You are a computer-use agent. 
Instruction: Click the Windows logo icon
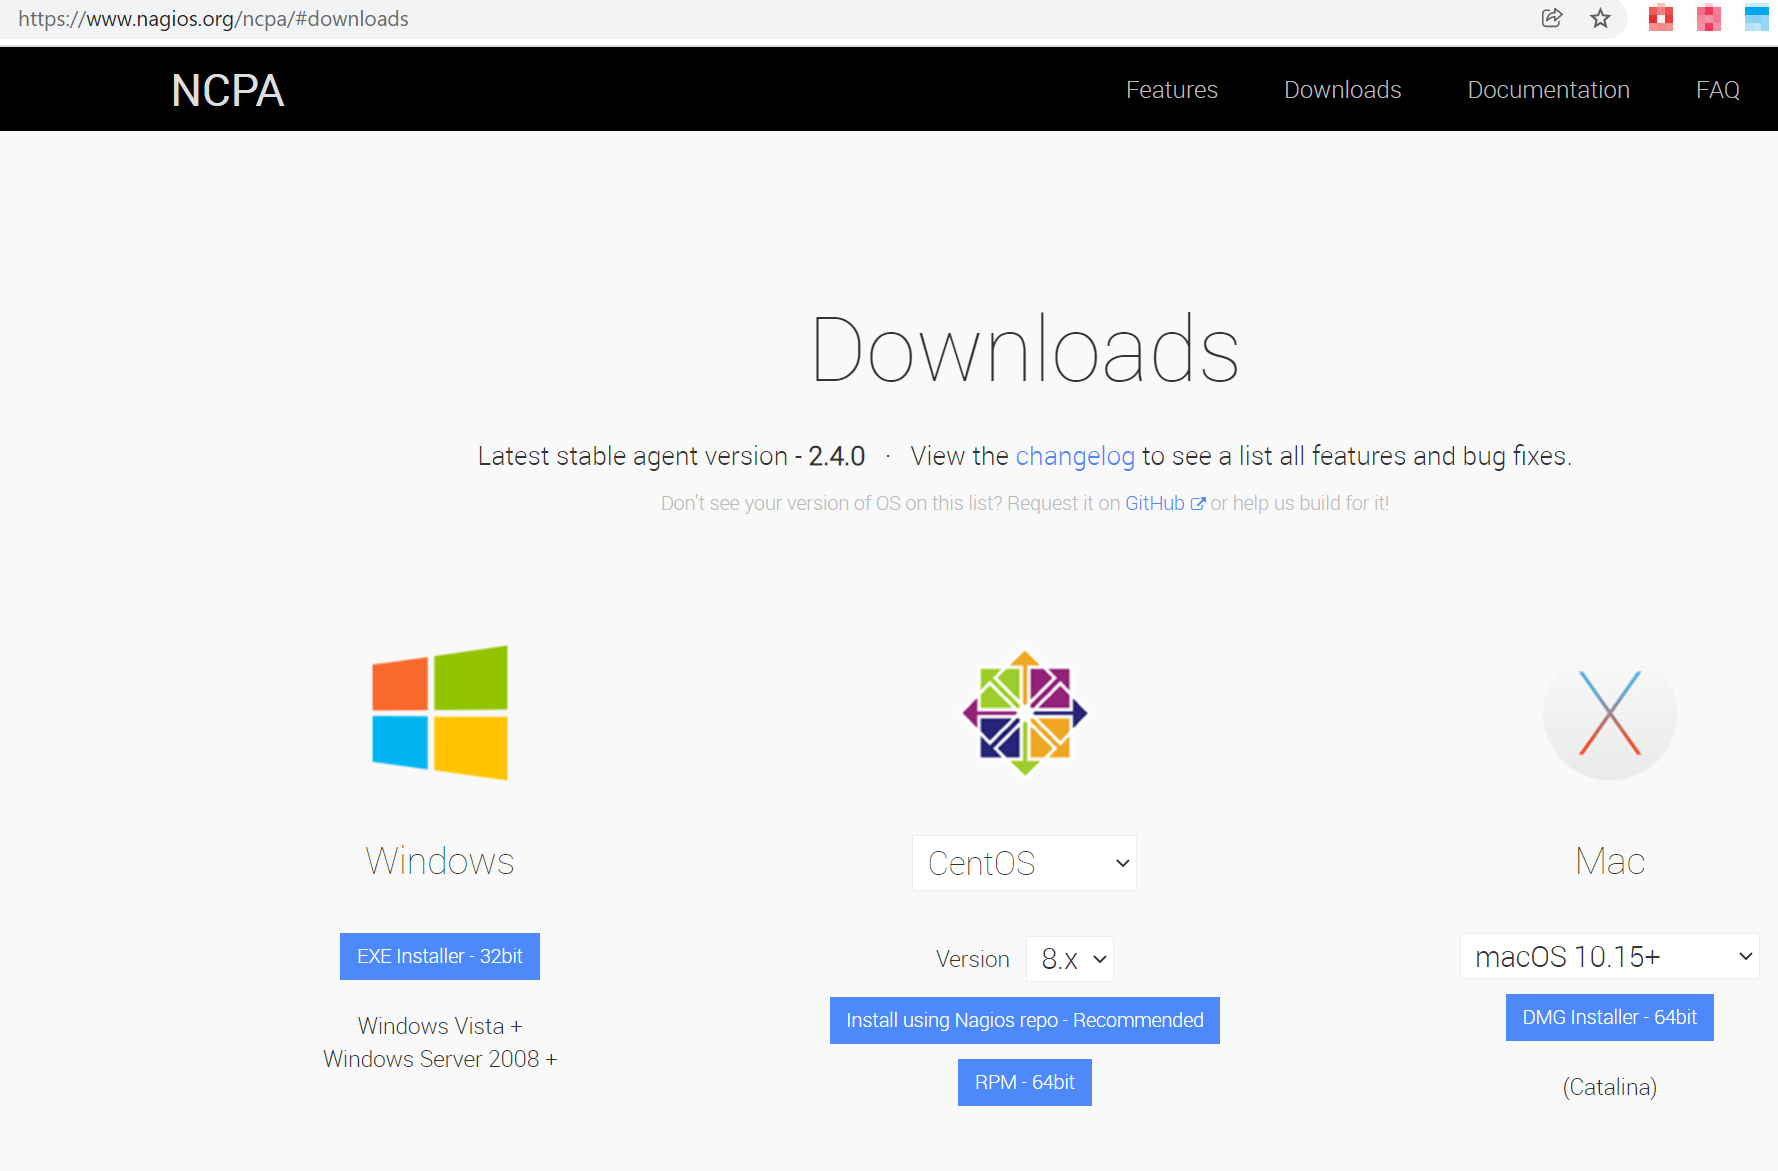(440, 712)
